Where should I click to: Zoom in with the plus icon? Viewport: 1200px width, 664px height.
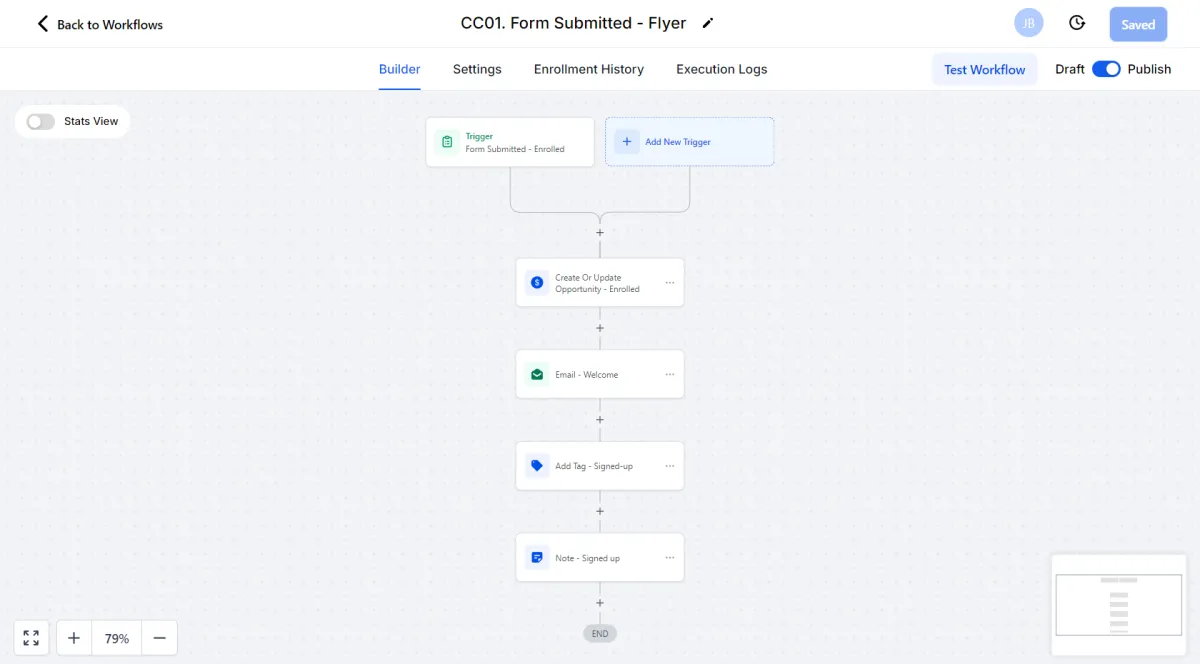(x=74, y=638)
